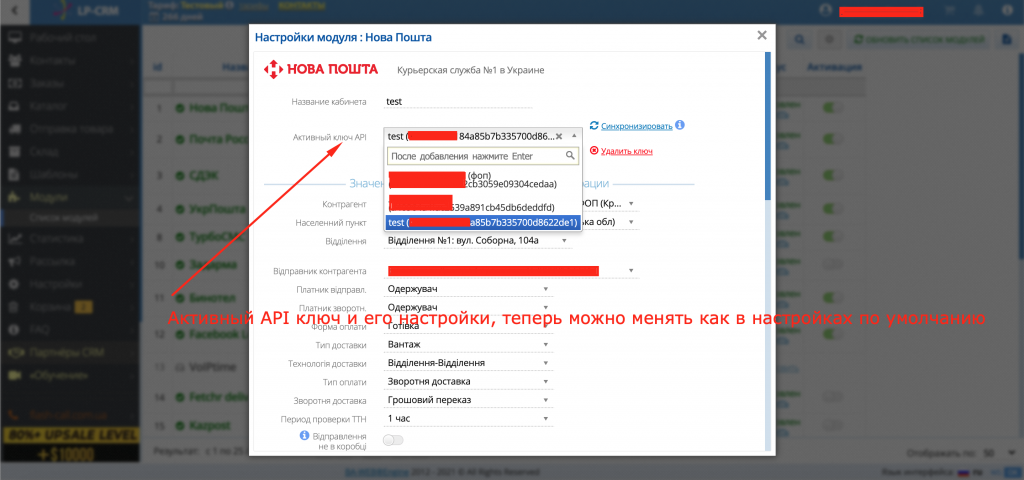Open Настройки from the sidebar
This screenshot has height=480, width=1024.
(x=70, y=284)
